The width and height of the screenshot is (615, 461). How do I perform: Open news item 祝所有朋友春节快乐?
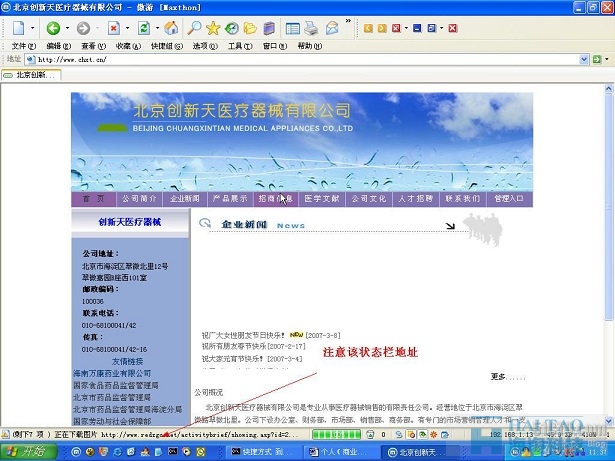[x=234, y=346]
